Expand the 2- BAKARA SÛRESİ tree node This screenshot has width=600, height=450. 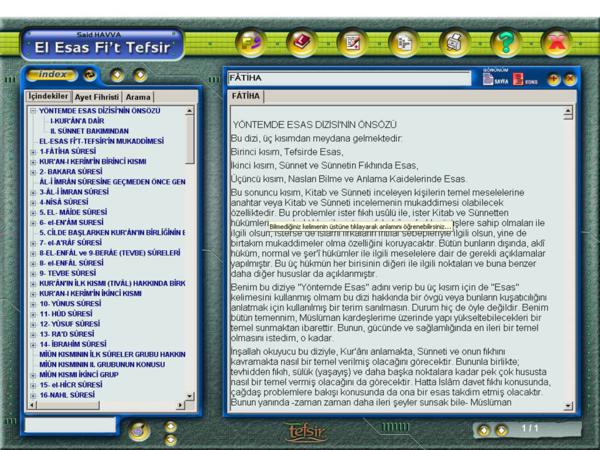tap(33, 172)
